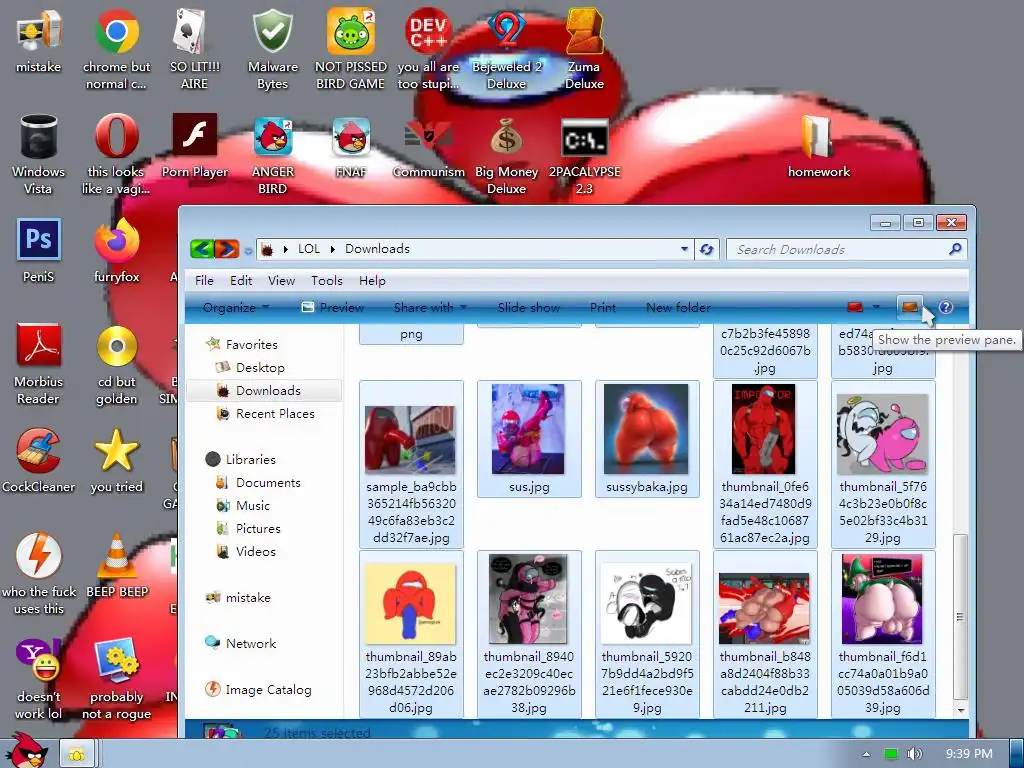1024x768 pixels.
Task: Click the file list vertical scrollbar thumb
Action: [x=959, y=617]
